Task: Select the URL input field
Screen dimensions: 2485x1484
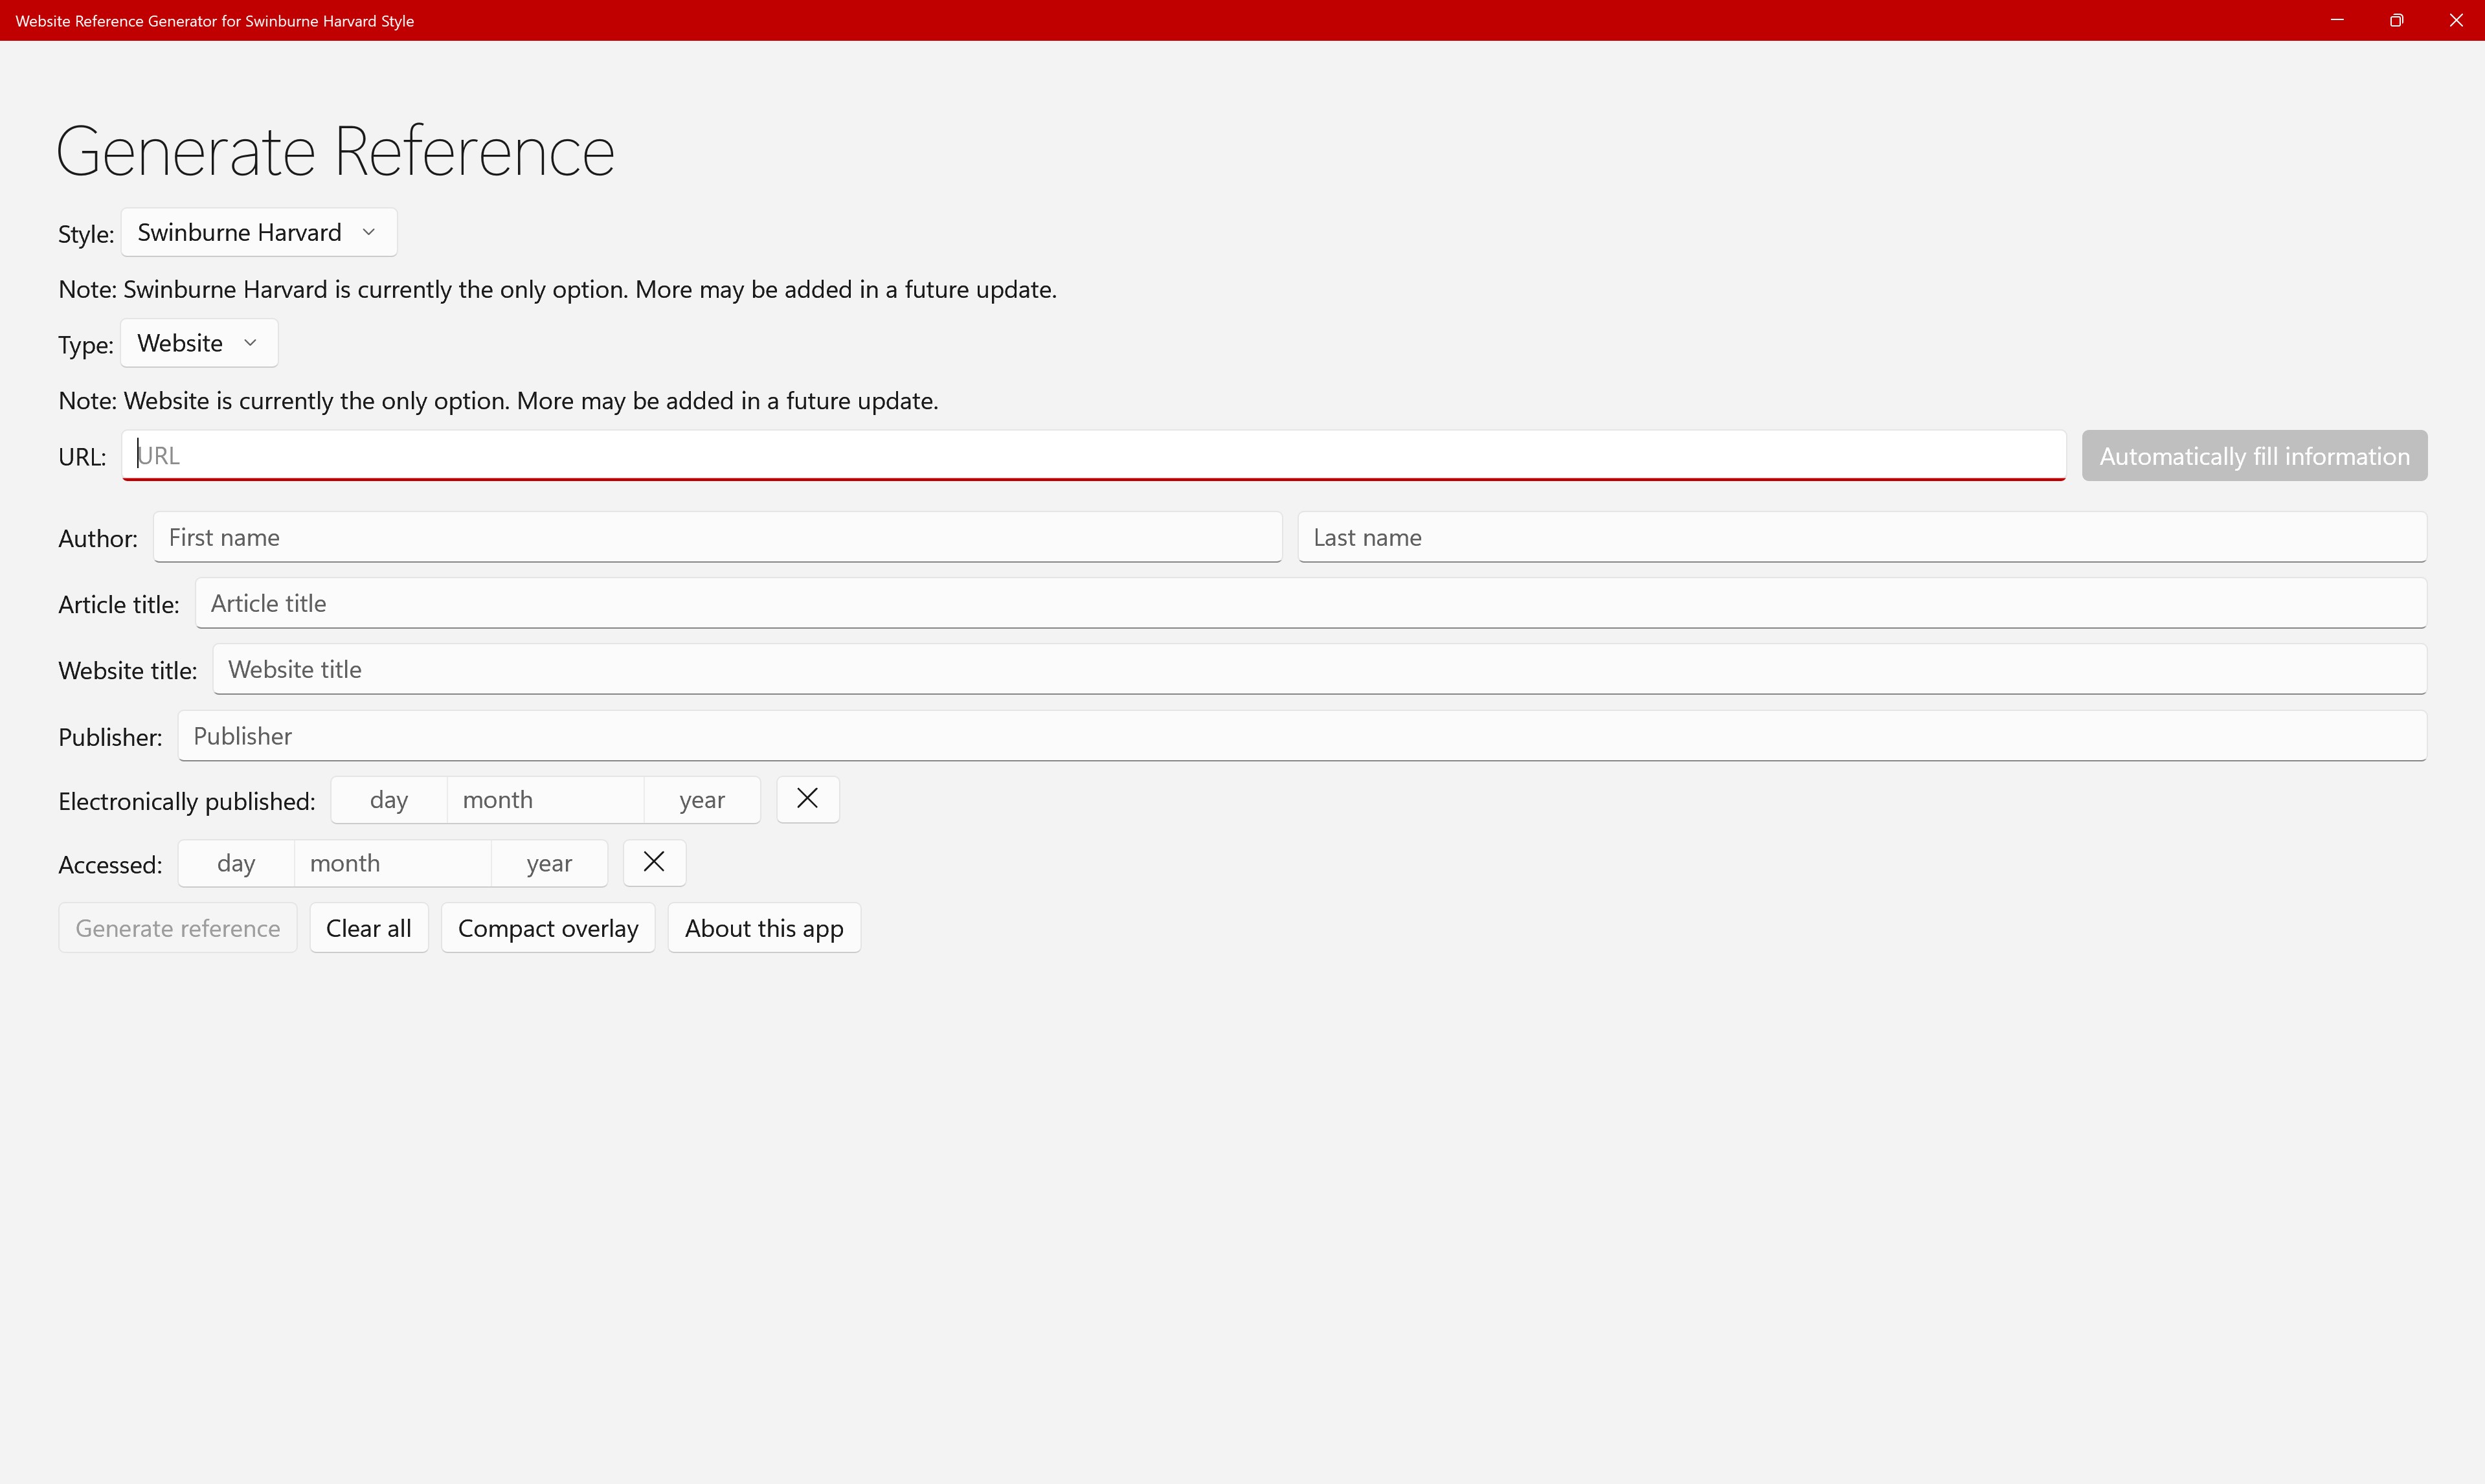Action: [x=1094, y=454]
